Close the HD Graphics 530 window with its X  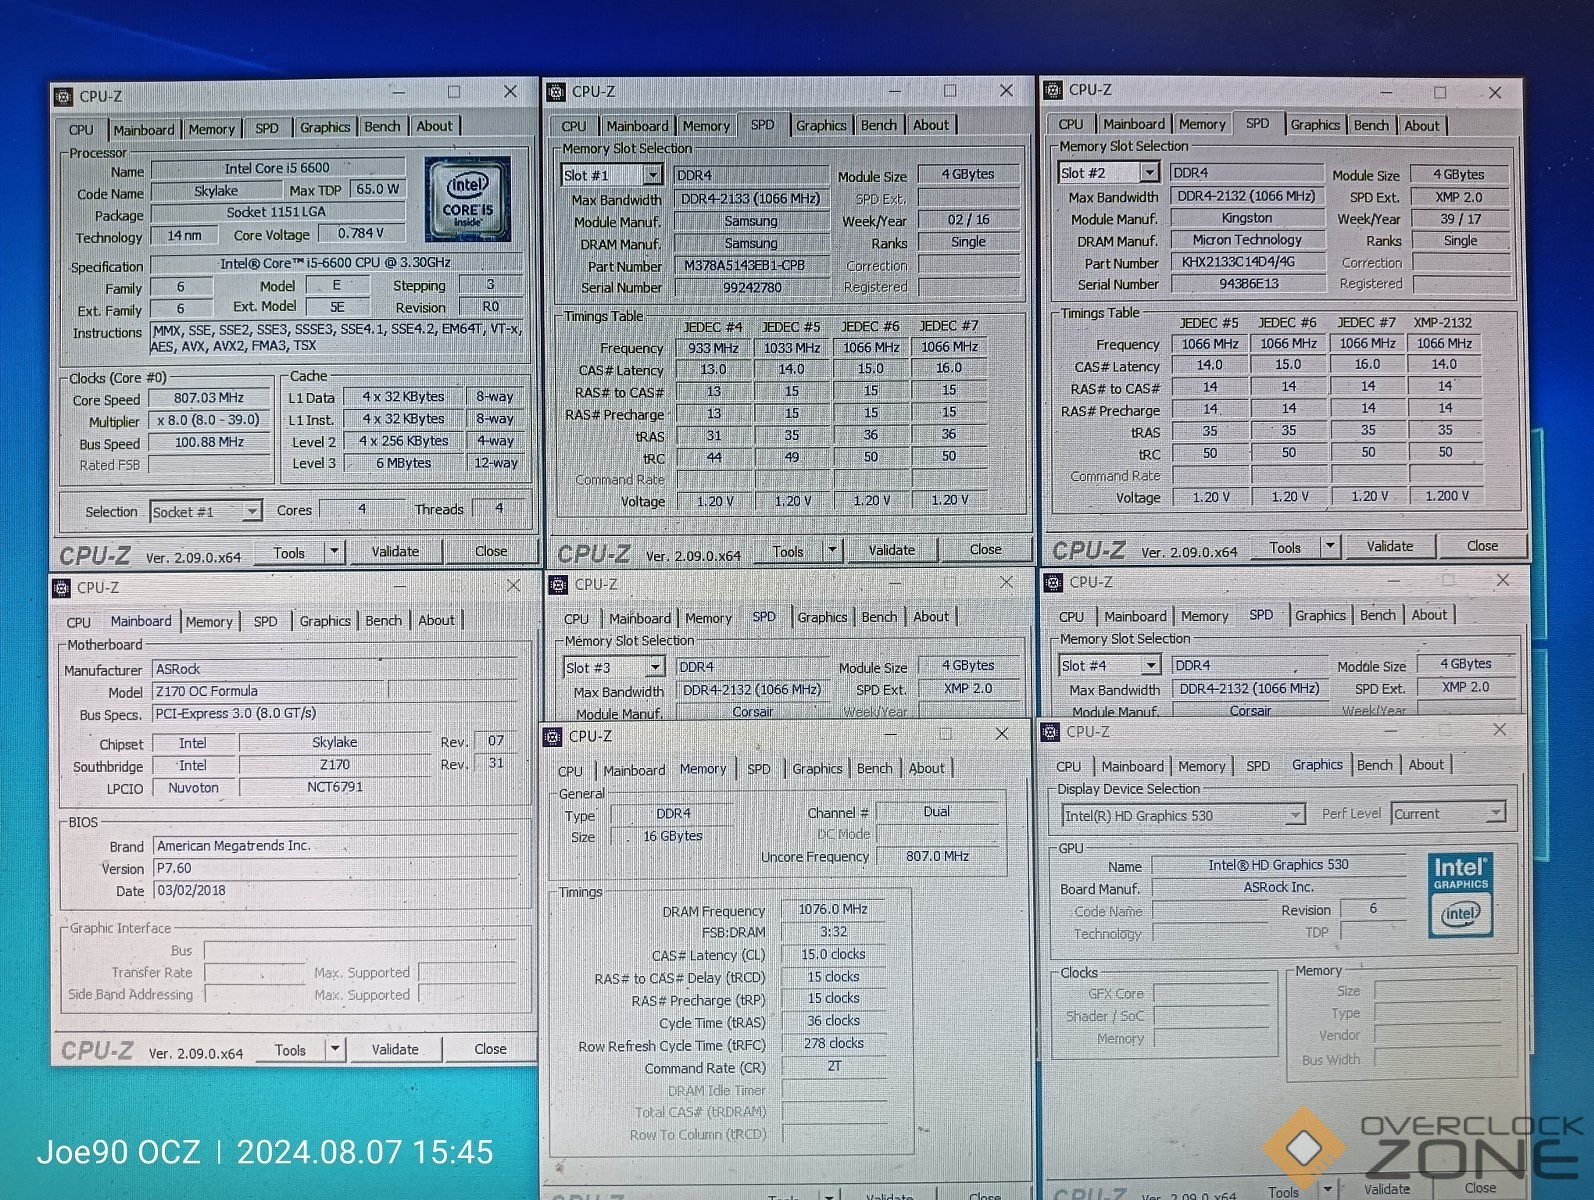1499,730
